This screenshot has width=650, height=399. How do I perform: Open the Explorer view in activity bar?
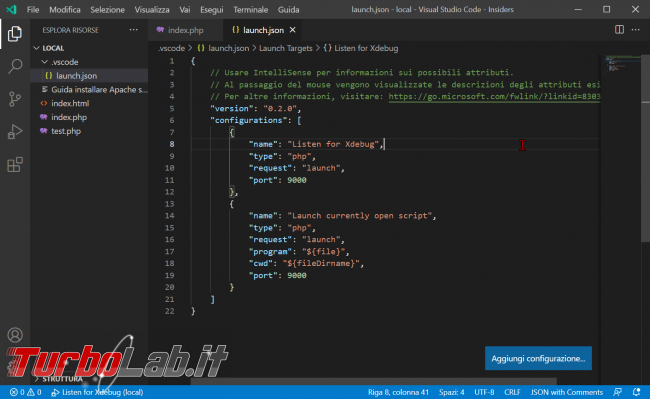[x=15, y=34]
